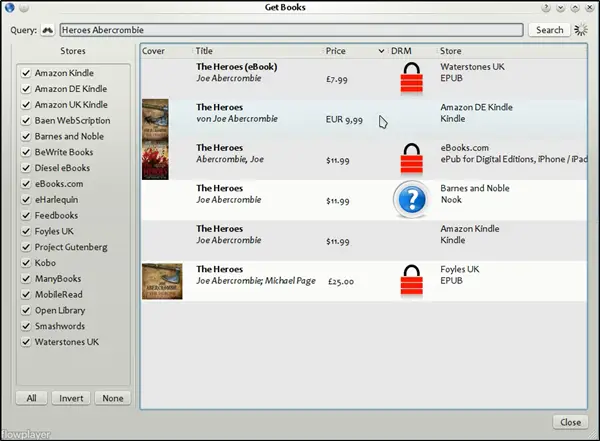Click the grey round button beside globe icon

24,7
